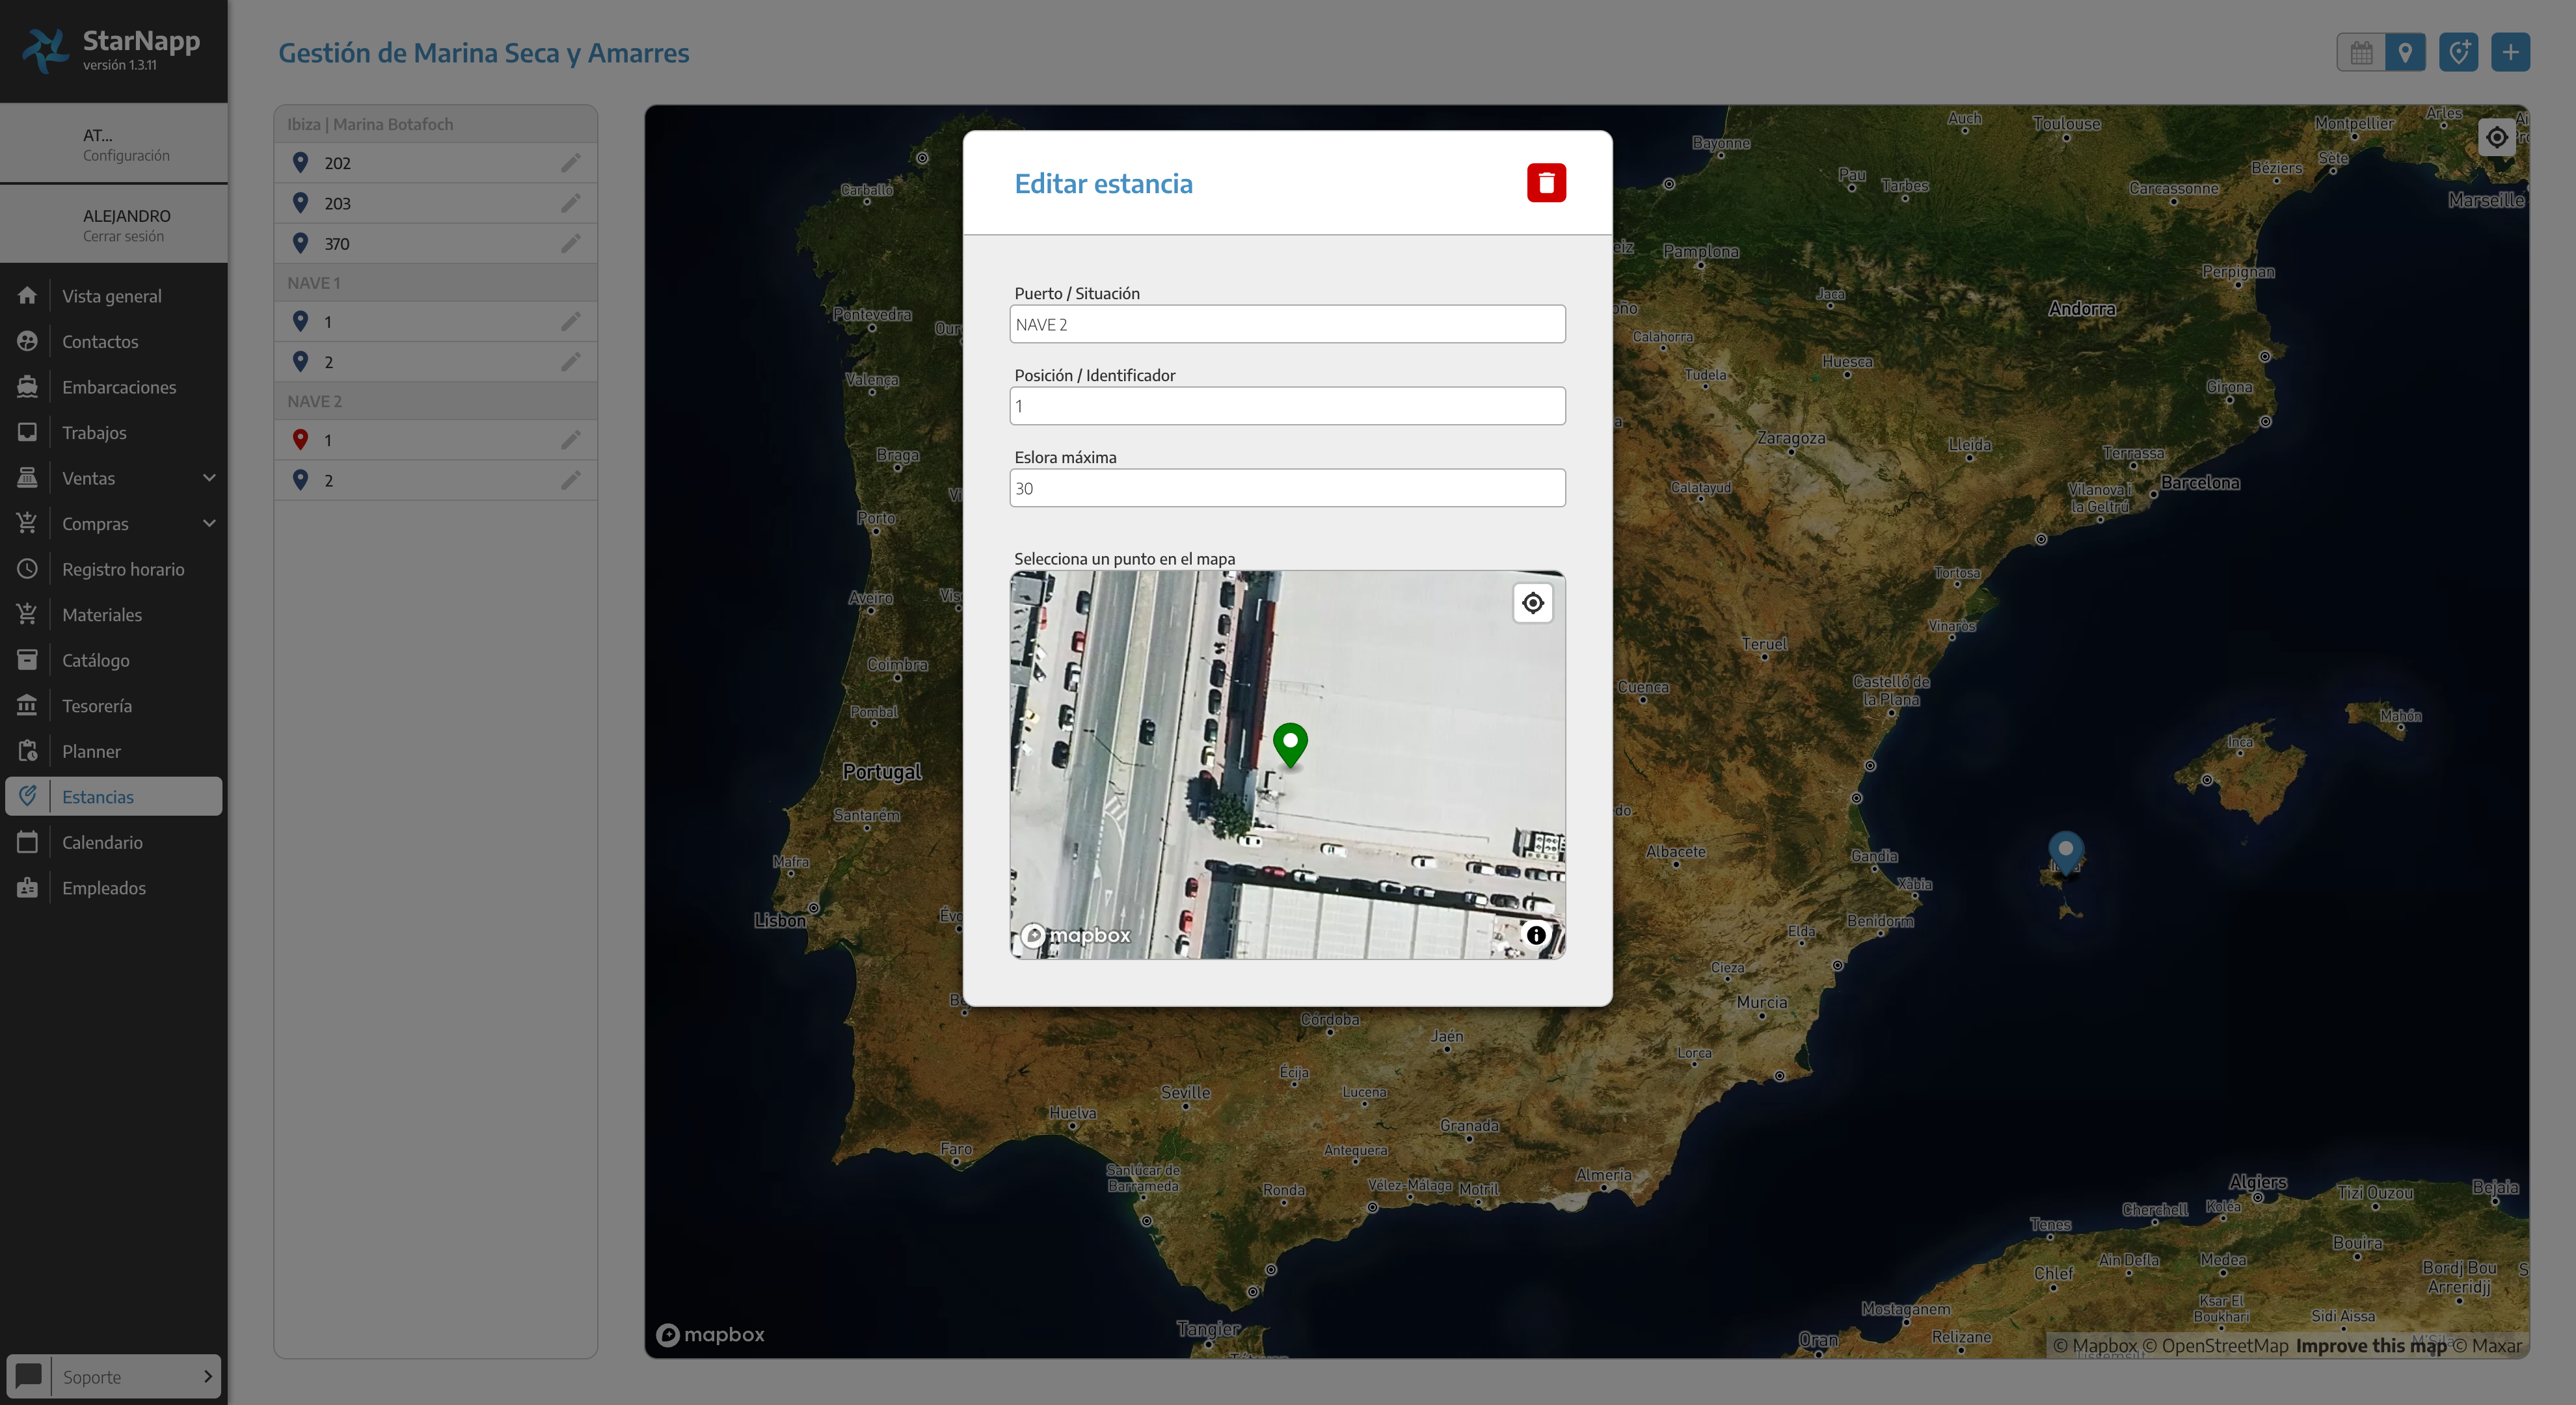Edit berth 202 with pencil icon
Viewport: 2576px width, 1405px height.
570,163
